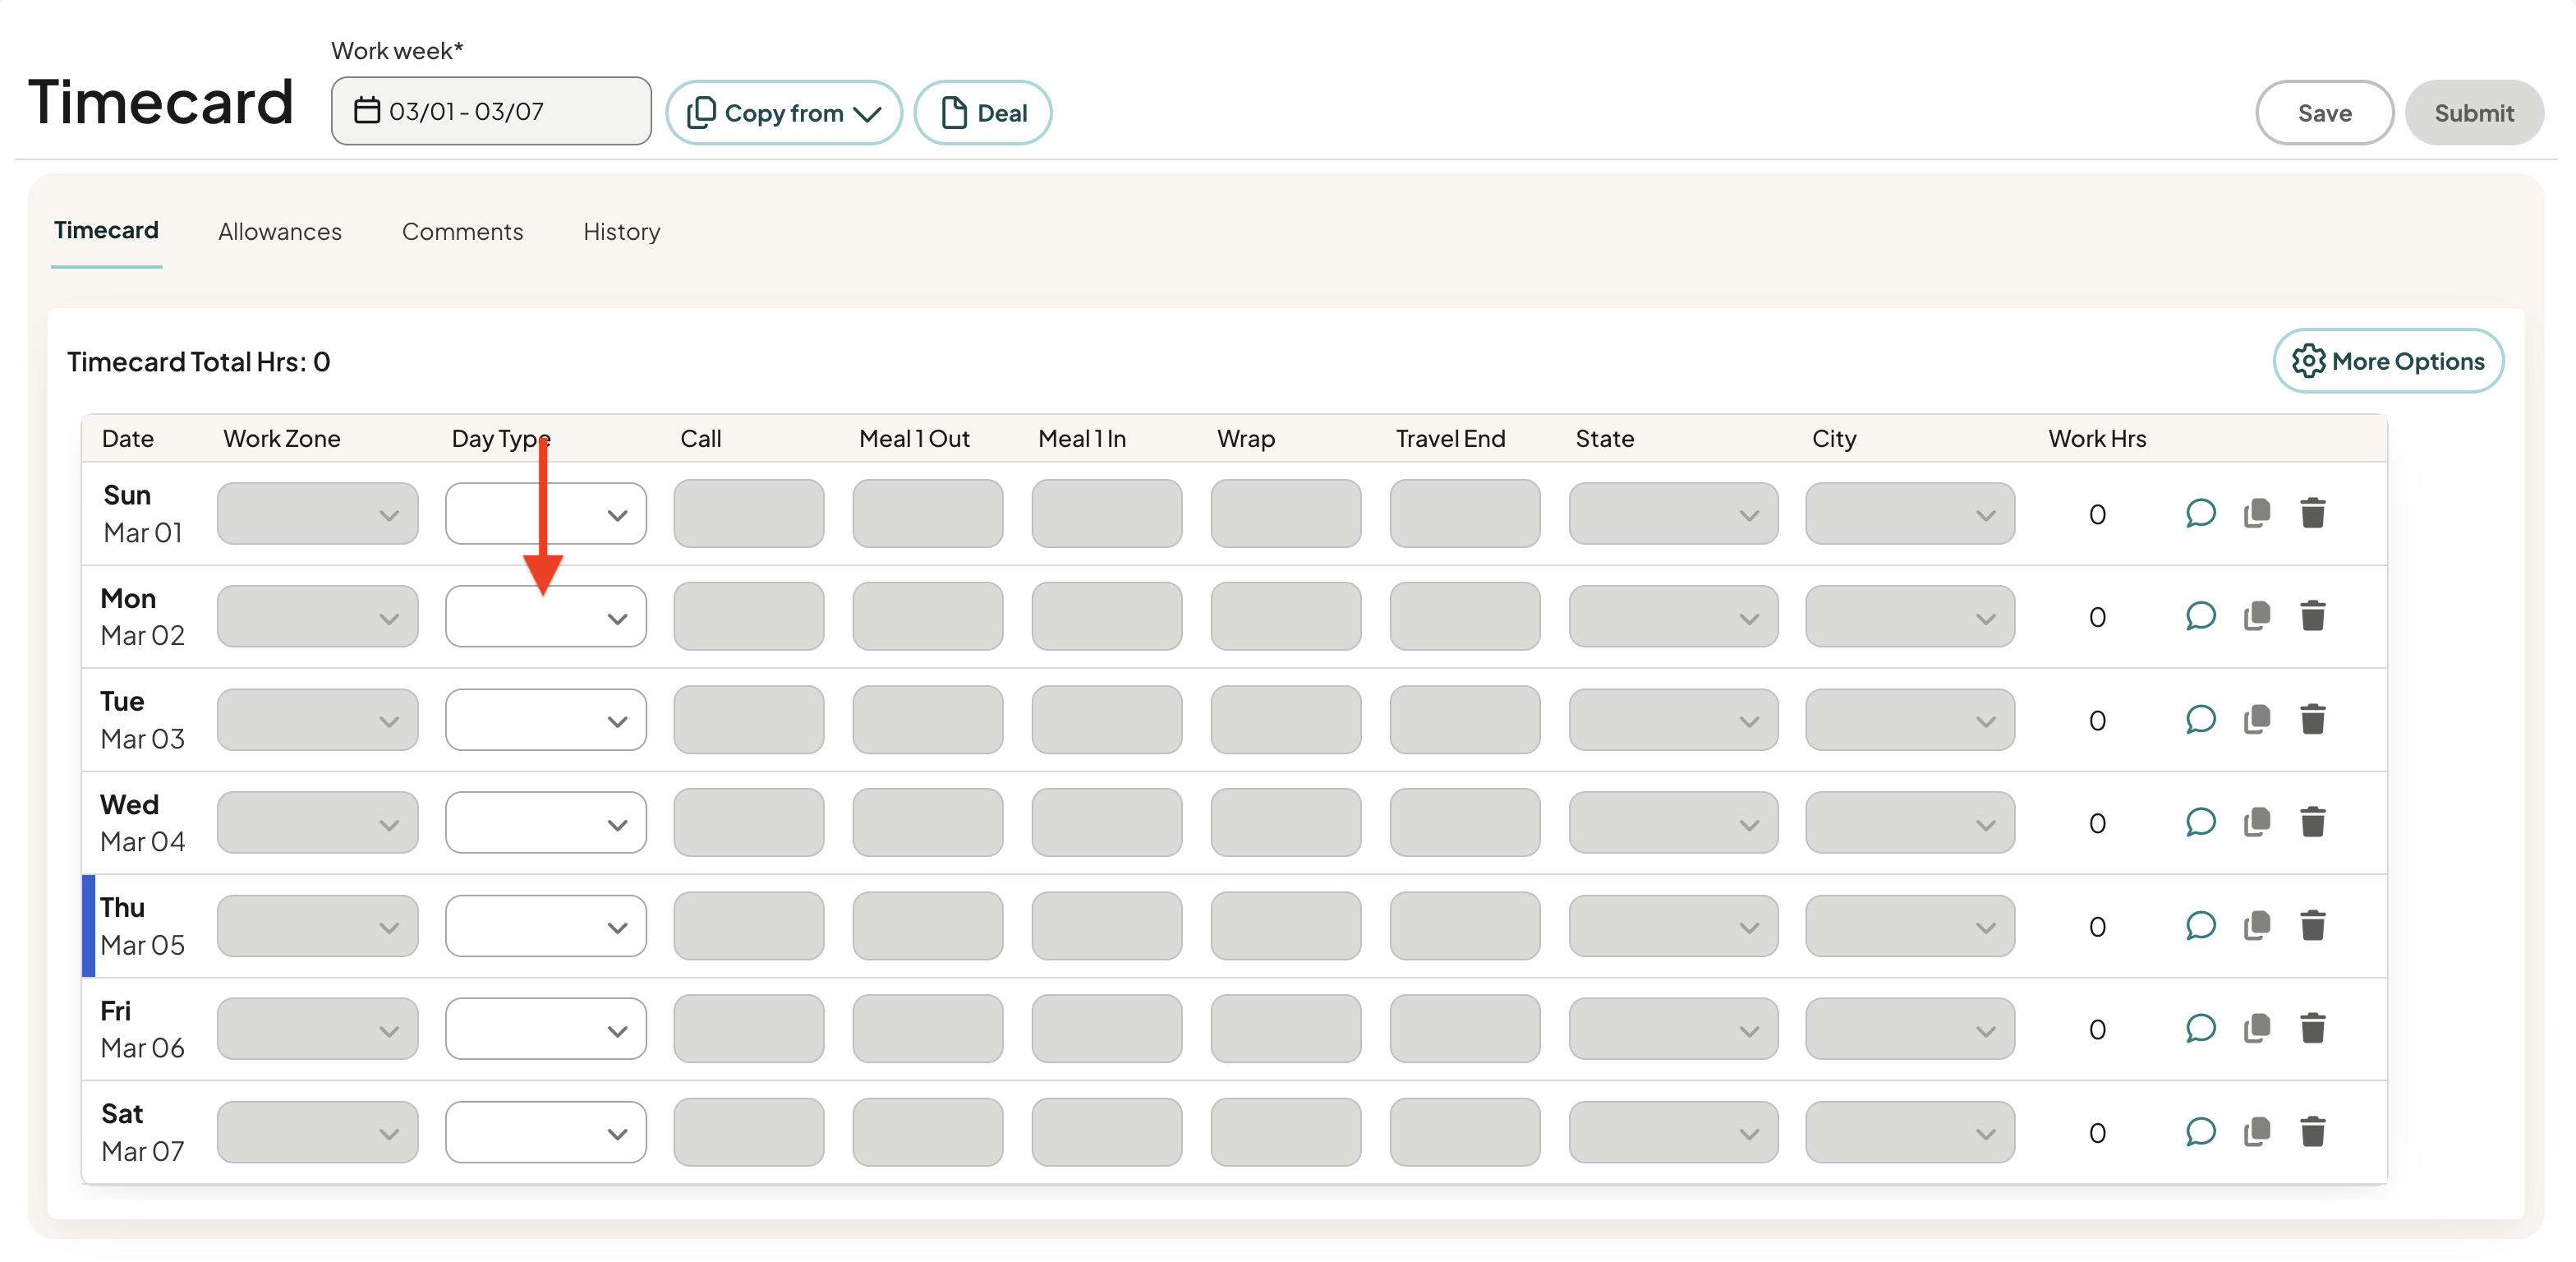Copy the Sun Mar 01 row
The width and height of the screenshot is (2576, 1262).
(x=2257, y=513)
